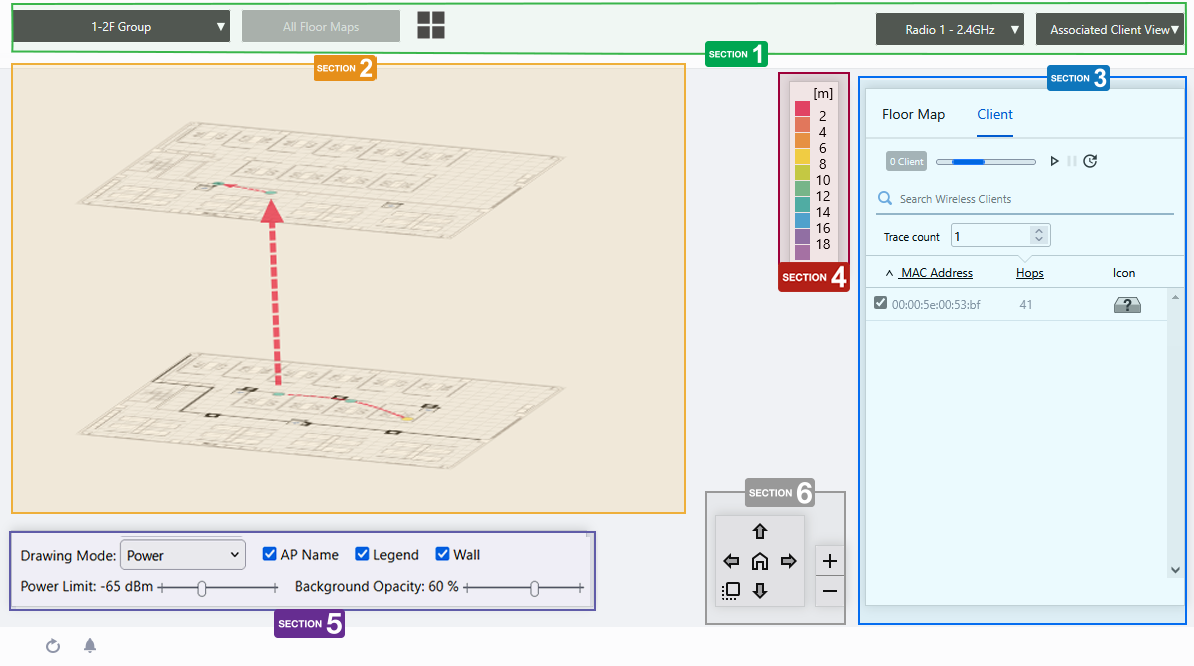Pan the map right with arrow
Viewport: 1194px width, 666px height.
pos(788,561)
